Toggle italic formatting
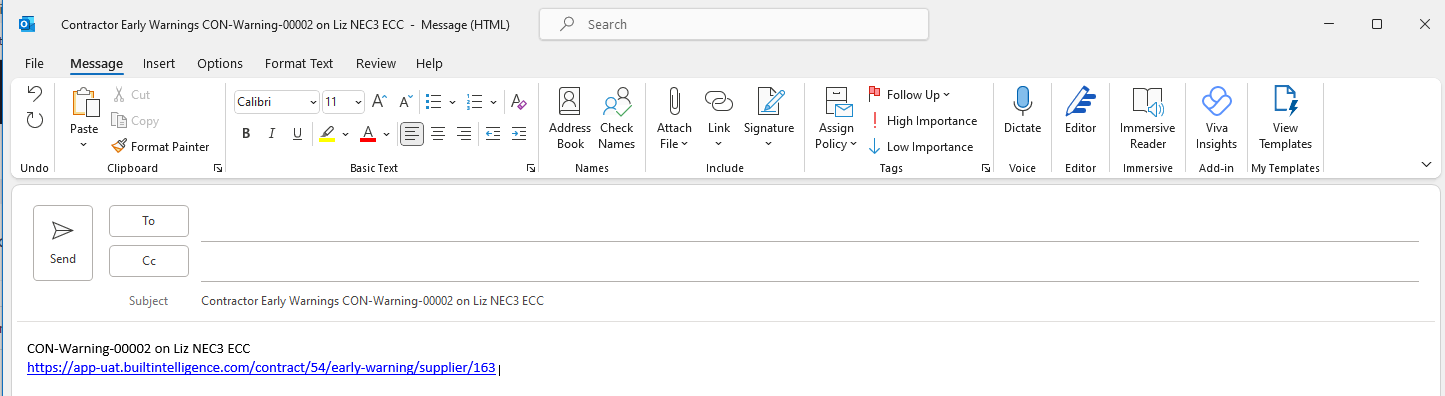This screenshot has height=396, width=1445. click(x=272, y=133)
